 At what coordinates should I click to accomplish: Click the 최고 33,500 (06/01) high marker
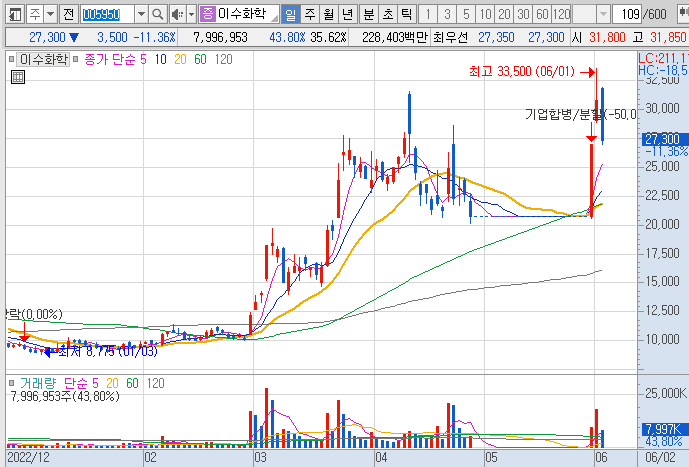(522, 71)
